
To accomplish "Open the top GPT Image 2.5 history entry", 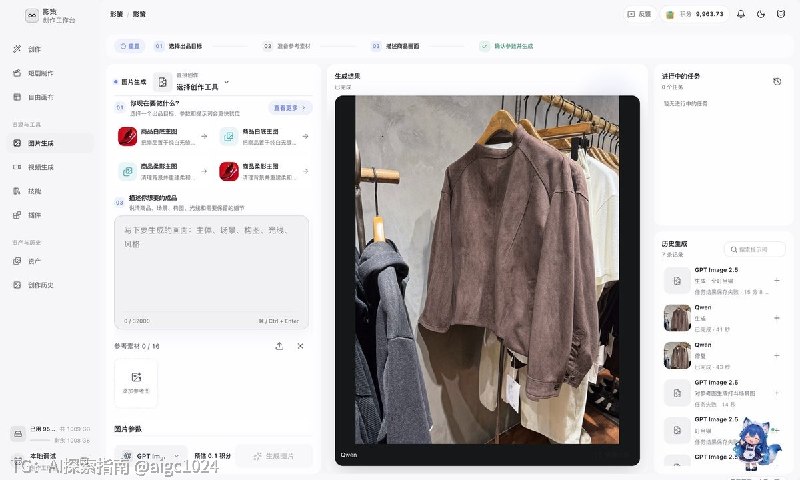I will click(723, 281).
